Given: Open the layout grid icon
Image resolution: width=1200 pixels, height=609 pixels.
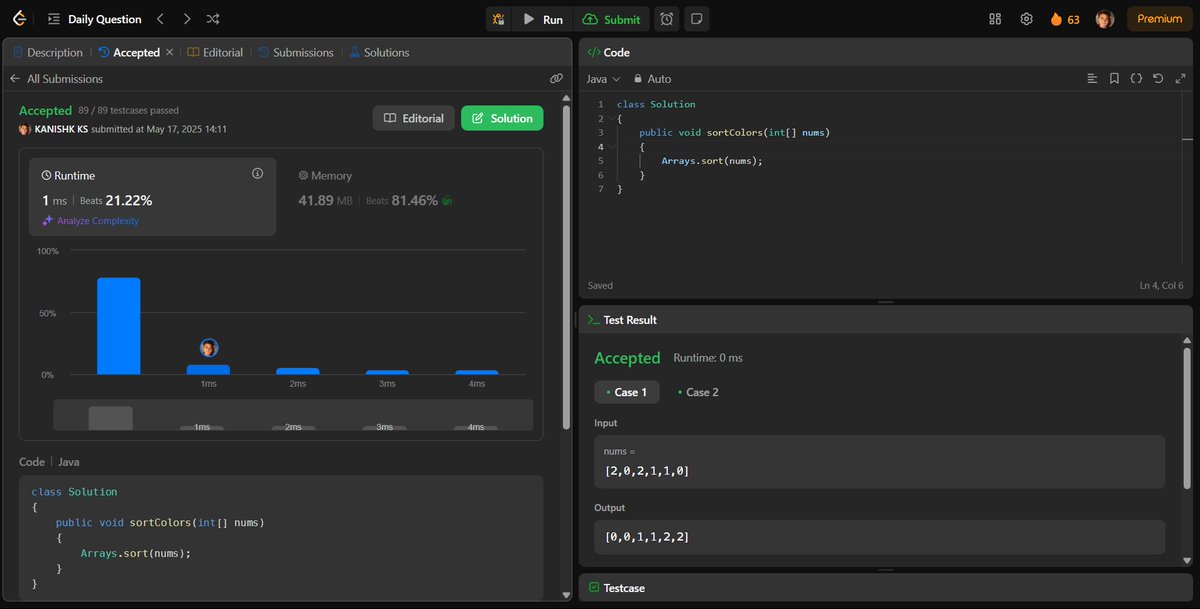Looking at the screenshot, I should point(995,19).
